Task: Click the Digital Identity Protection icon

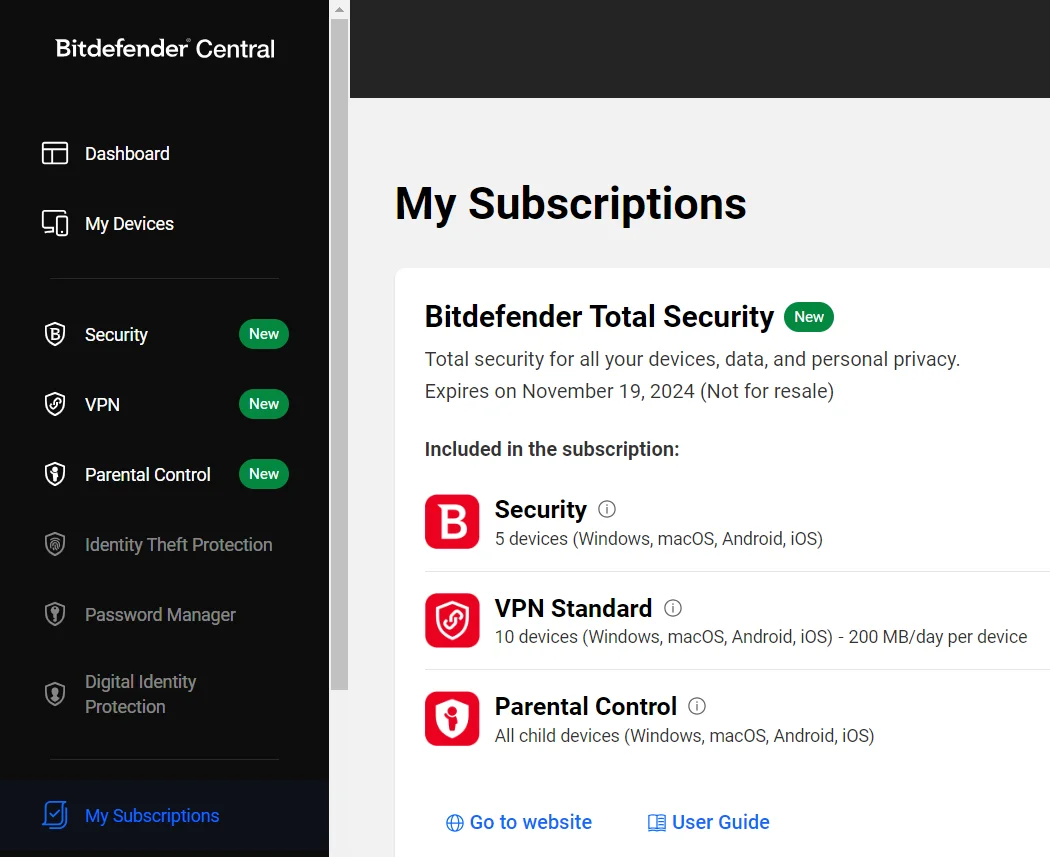Action: (55, 694)
